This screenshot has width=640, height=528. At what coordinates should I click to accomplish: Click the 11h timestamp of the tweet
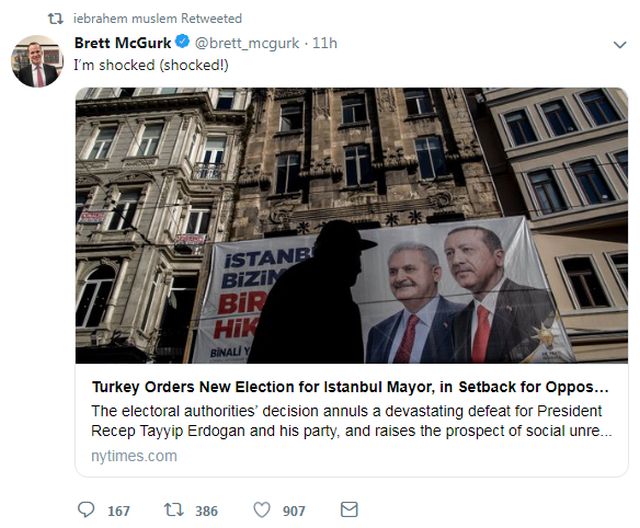(x=324, y=43)
